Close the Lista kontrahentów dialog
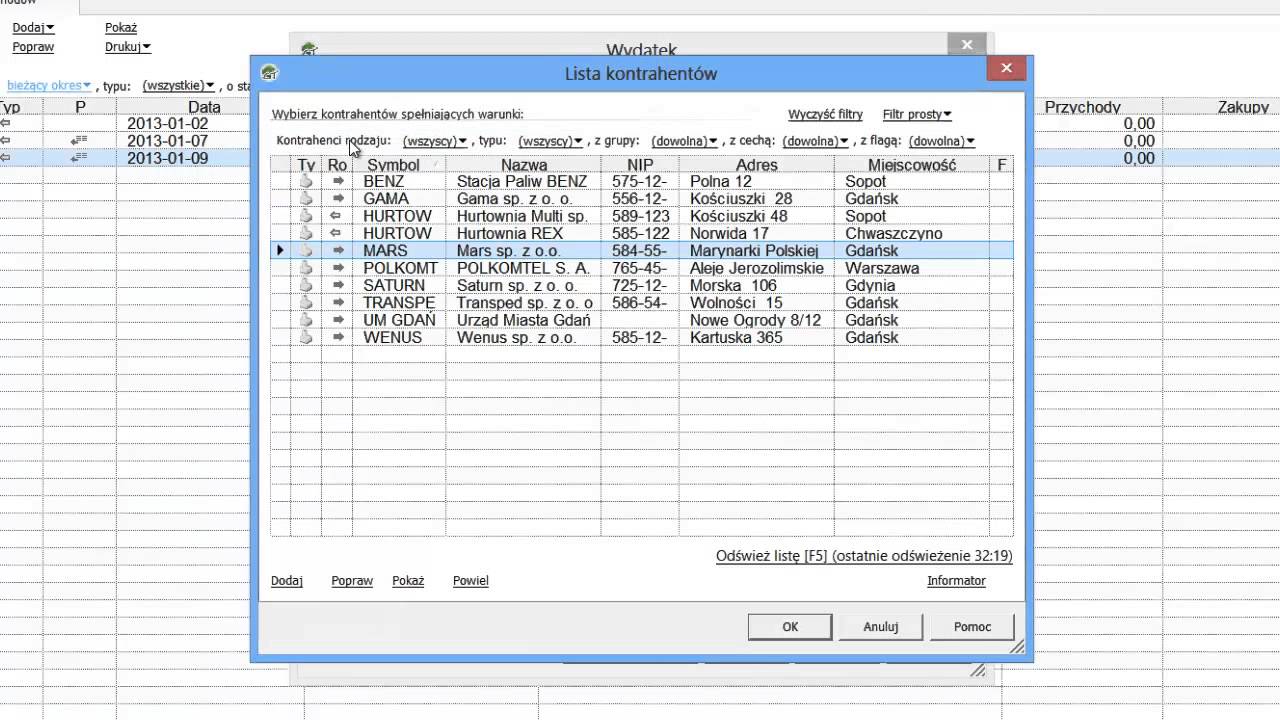The image size is (1280, 720). (1007, 69)
